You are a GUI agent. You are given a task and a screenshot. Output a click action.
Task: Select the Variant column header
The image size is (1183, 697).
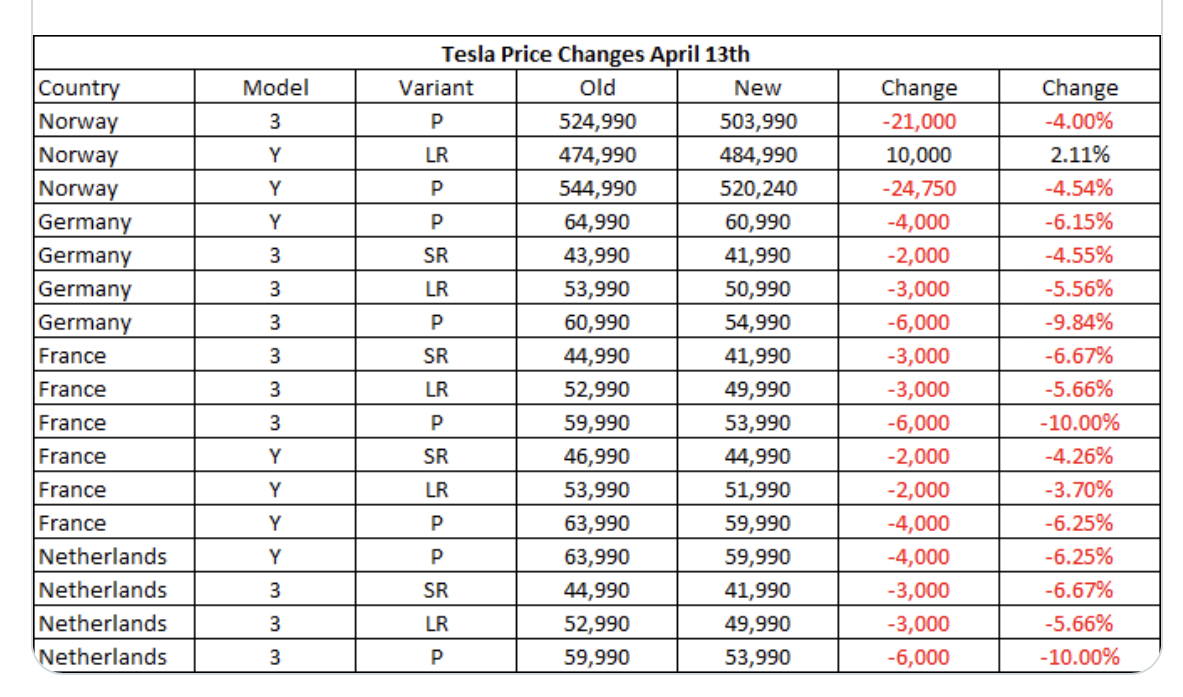tap(436, 88)
